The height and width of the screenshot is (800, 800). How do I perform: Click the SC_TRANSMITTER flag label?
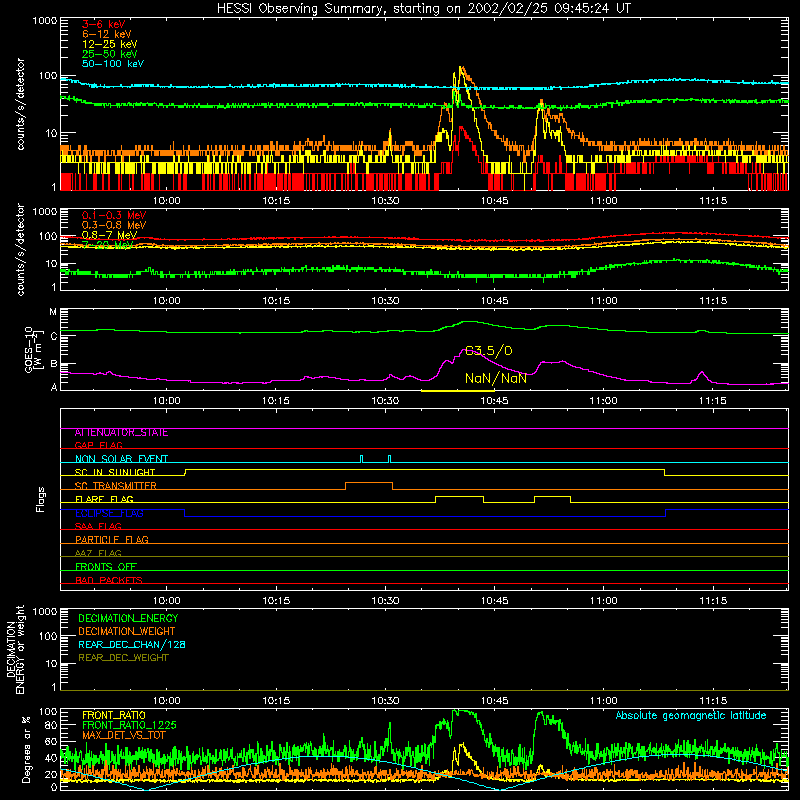coord(115,485)
